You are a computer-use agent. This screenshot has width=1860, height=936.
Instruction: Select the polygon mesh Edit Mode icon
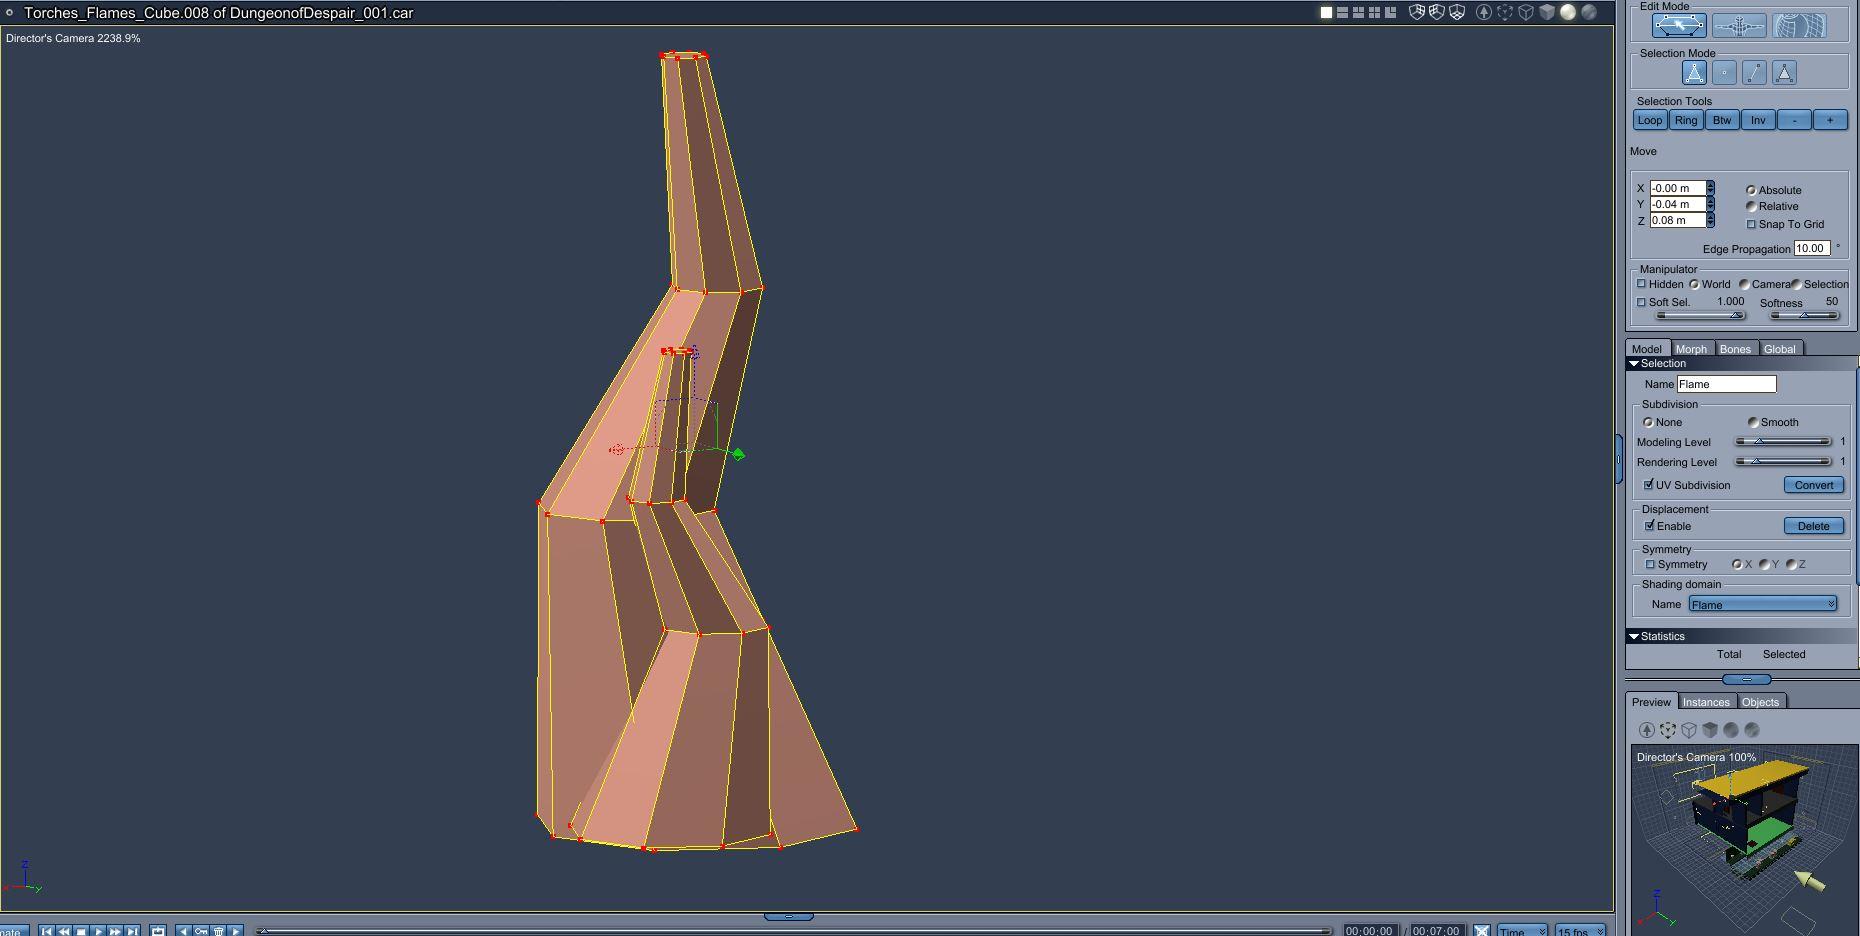tap(1679, 26)
